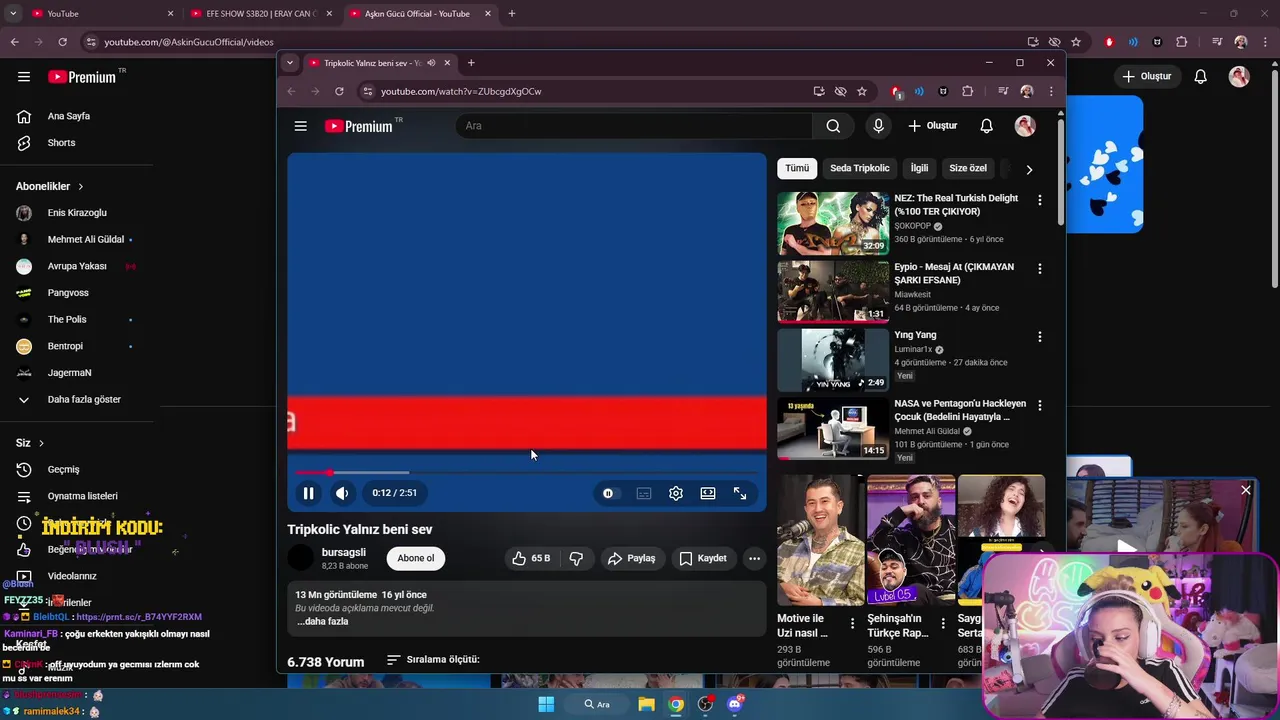Select the İlgili filter chip
1280x720 pixels.
tap(919, 168)
